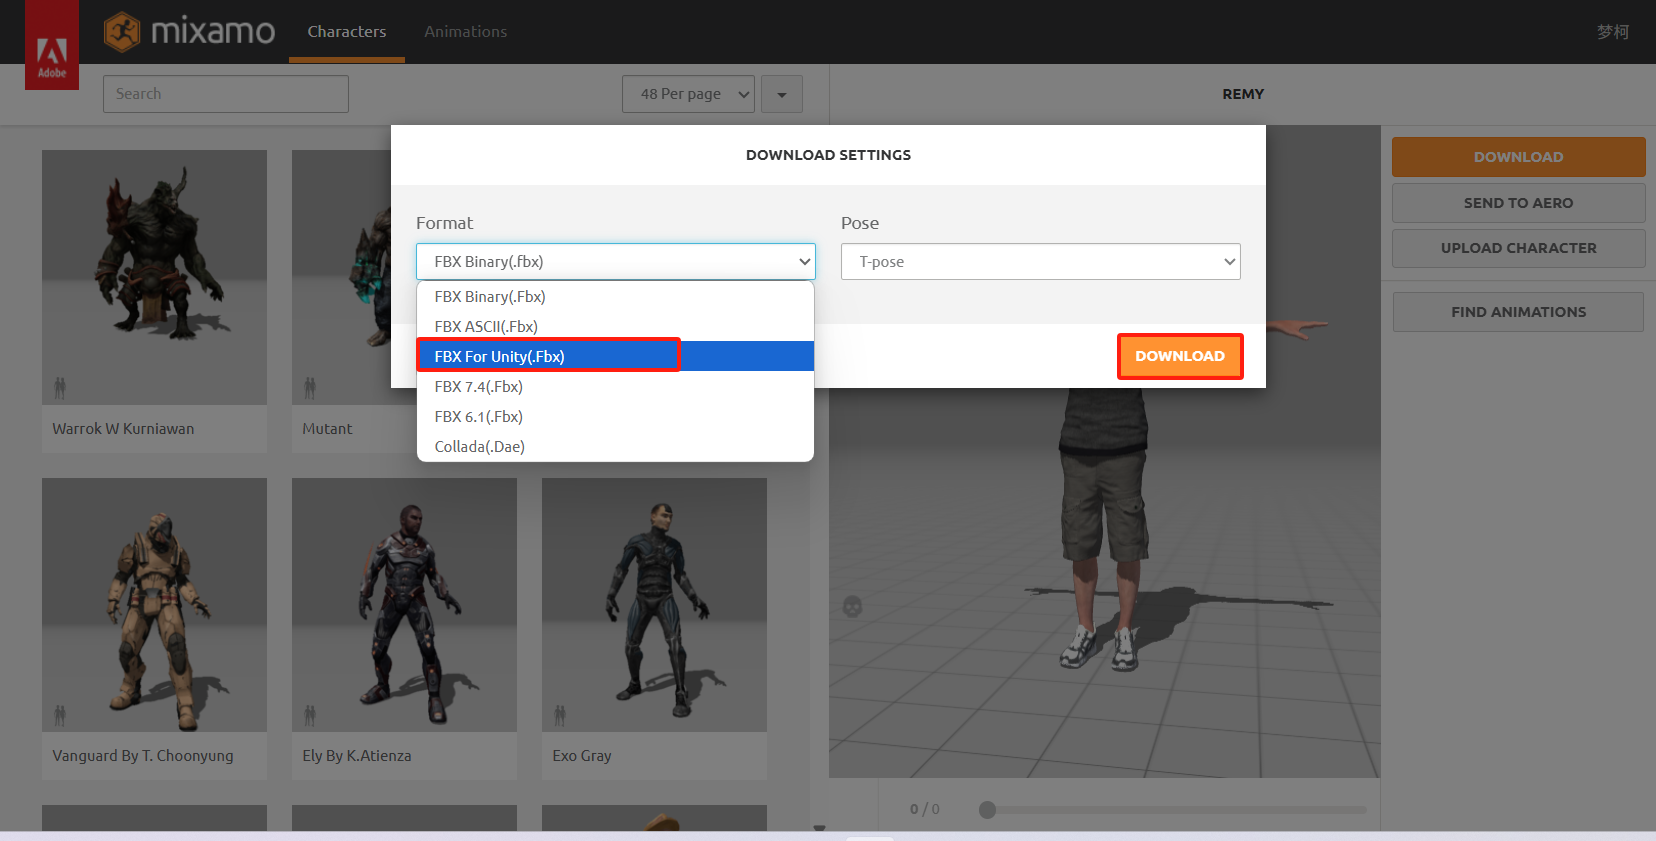Click the 0 / 0 frame counter
This screenshot has height=841, width=1656.
[x=924, y=809]
